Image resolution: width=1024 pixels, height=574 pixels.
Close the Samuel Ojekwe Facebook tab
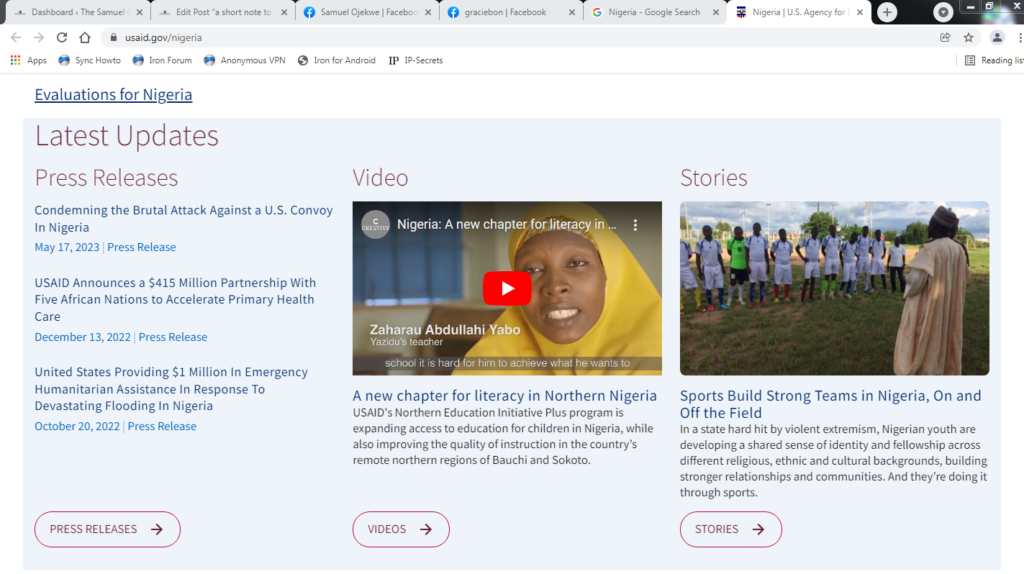pyautogui.click(x=428, y=12)
